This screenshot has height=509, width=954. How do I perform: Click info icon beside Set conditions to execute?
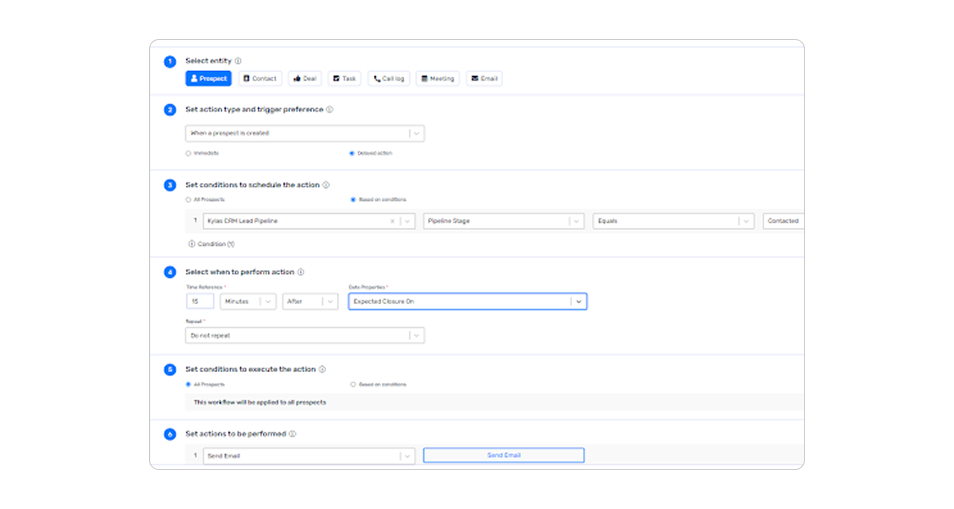[322, 369]
